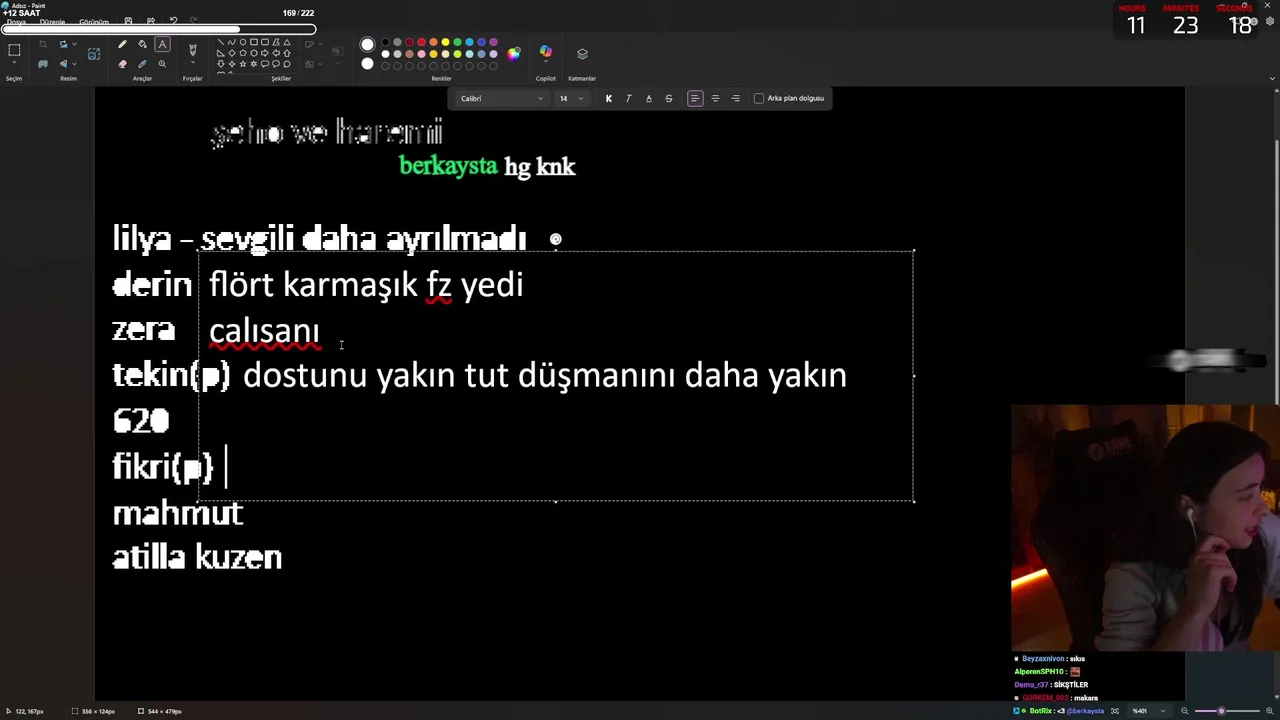Toggle underline text formatting
Viewport: 1280px width, 720px height.
648,98
